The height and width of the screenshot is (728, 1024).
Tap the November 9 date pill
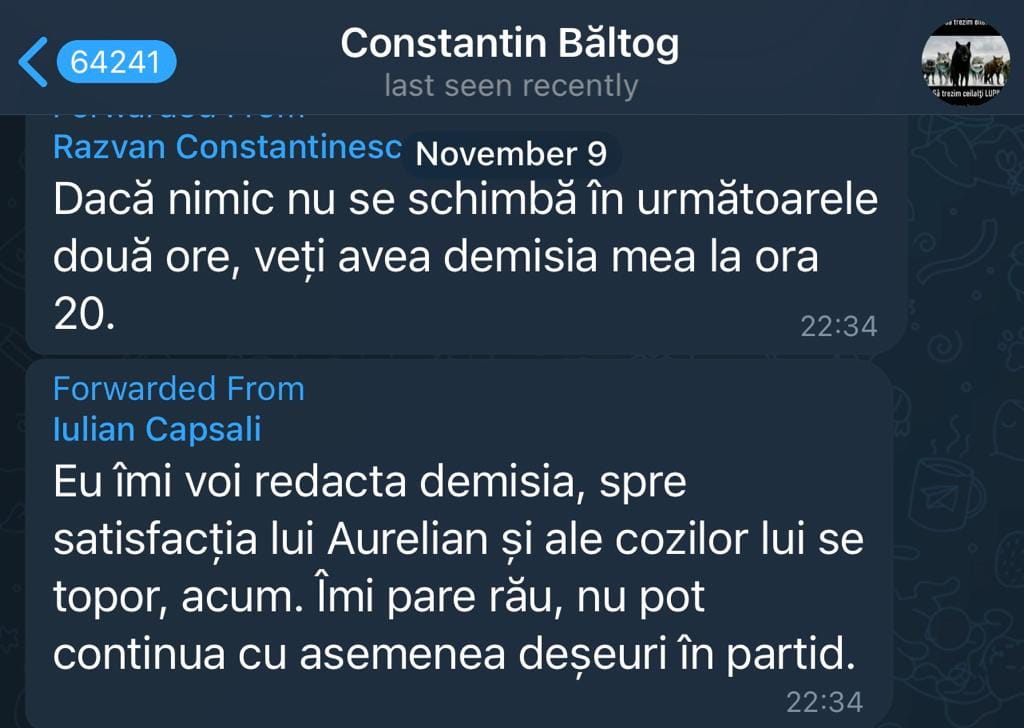[511, 154]
